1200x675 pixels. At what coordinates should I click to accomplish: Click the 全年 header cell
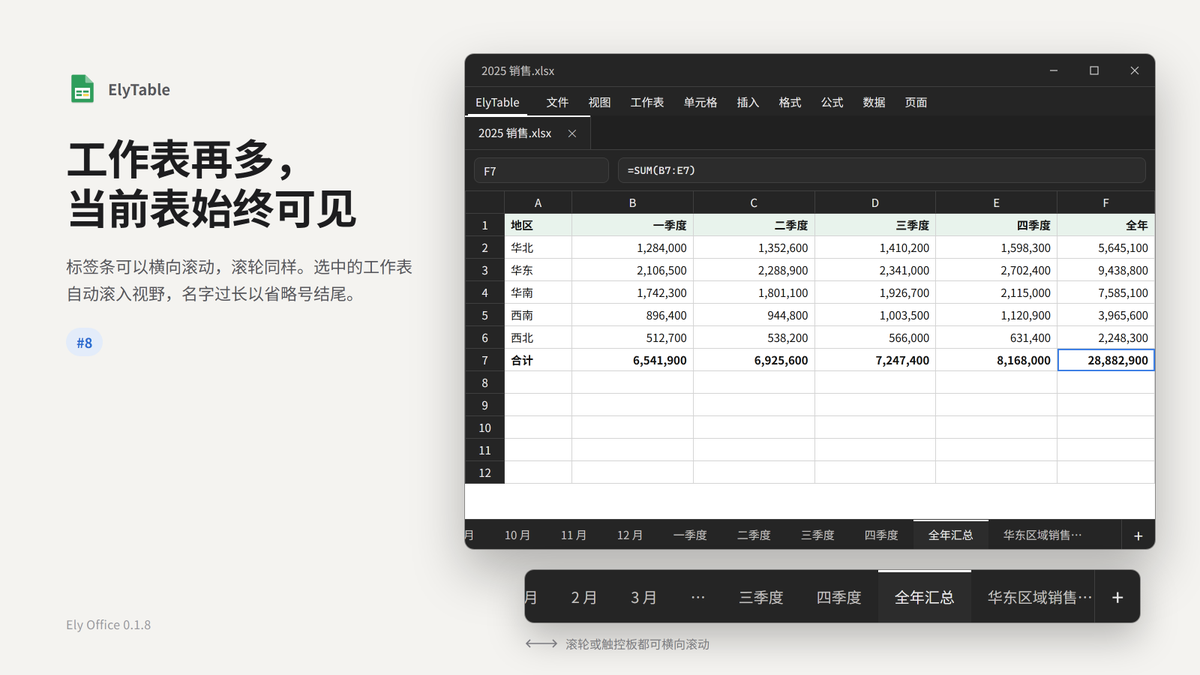(x=1106, y=225)
